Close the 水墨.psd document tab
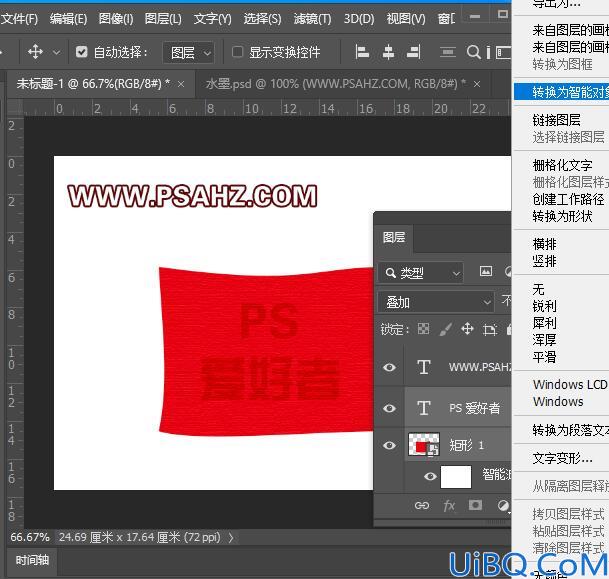Screen dimensions: 609x579 click(477, 84)
